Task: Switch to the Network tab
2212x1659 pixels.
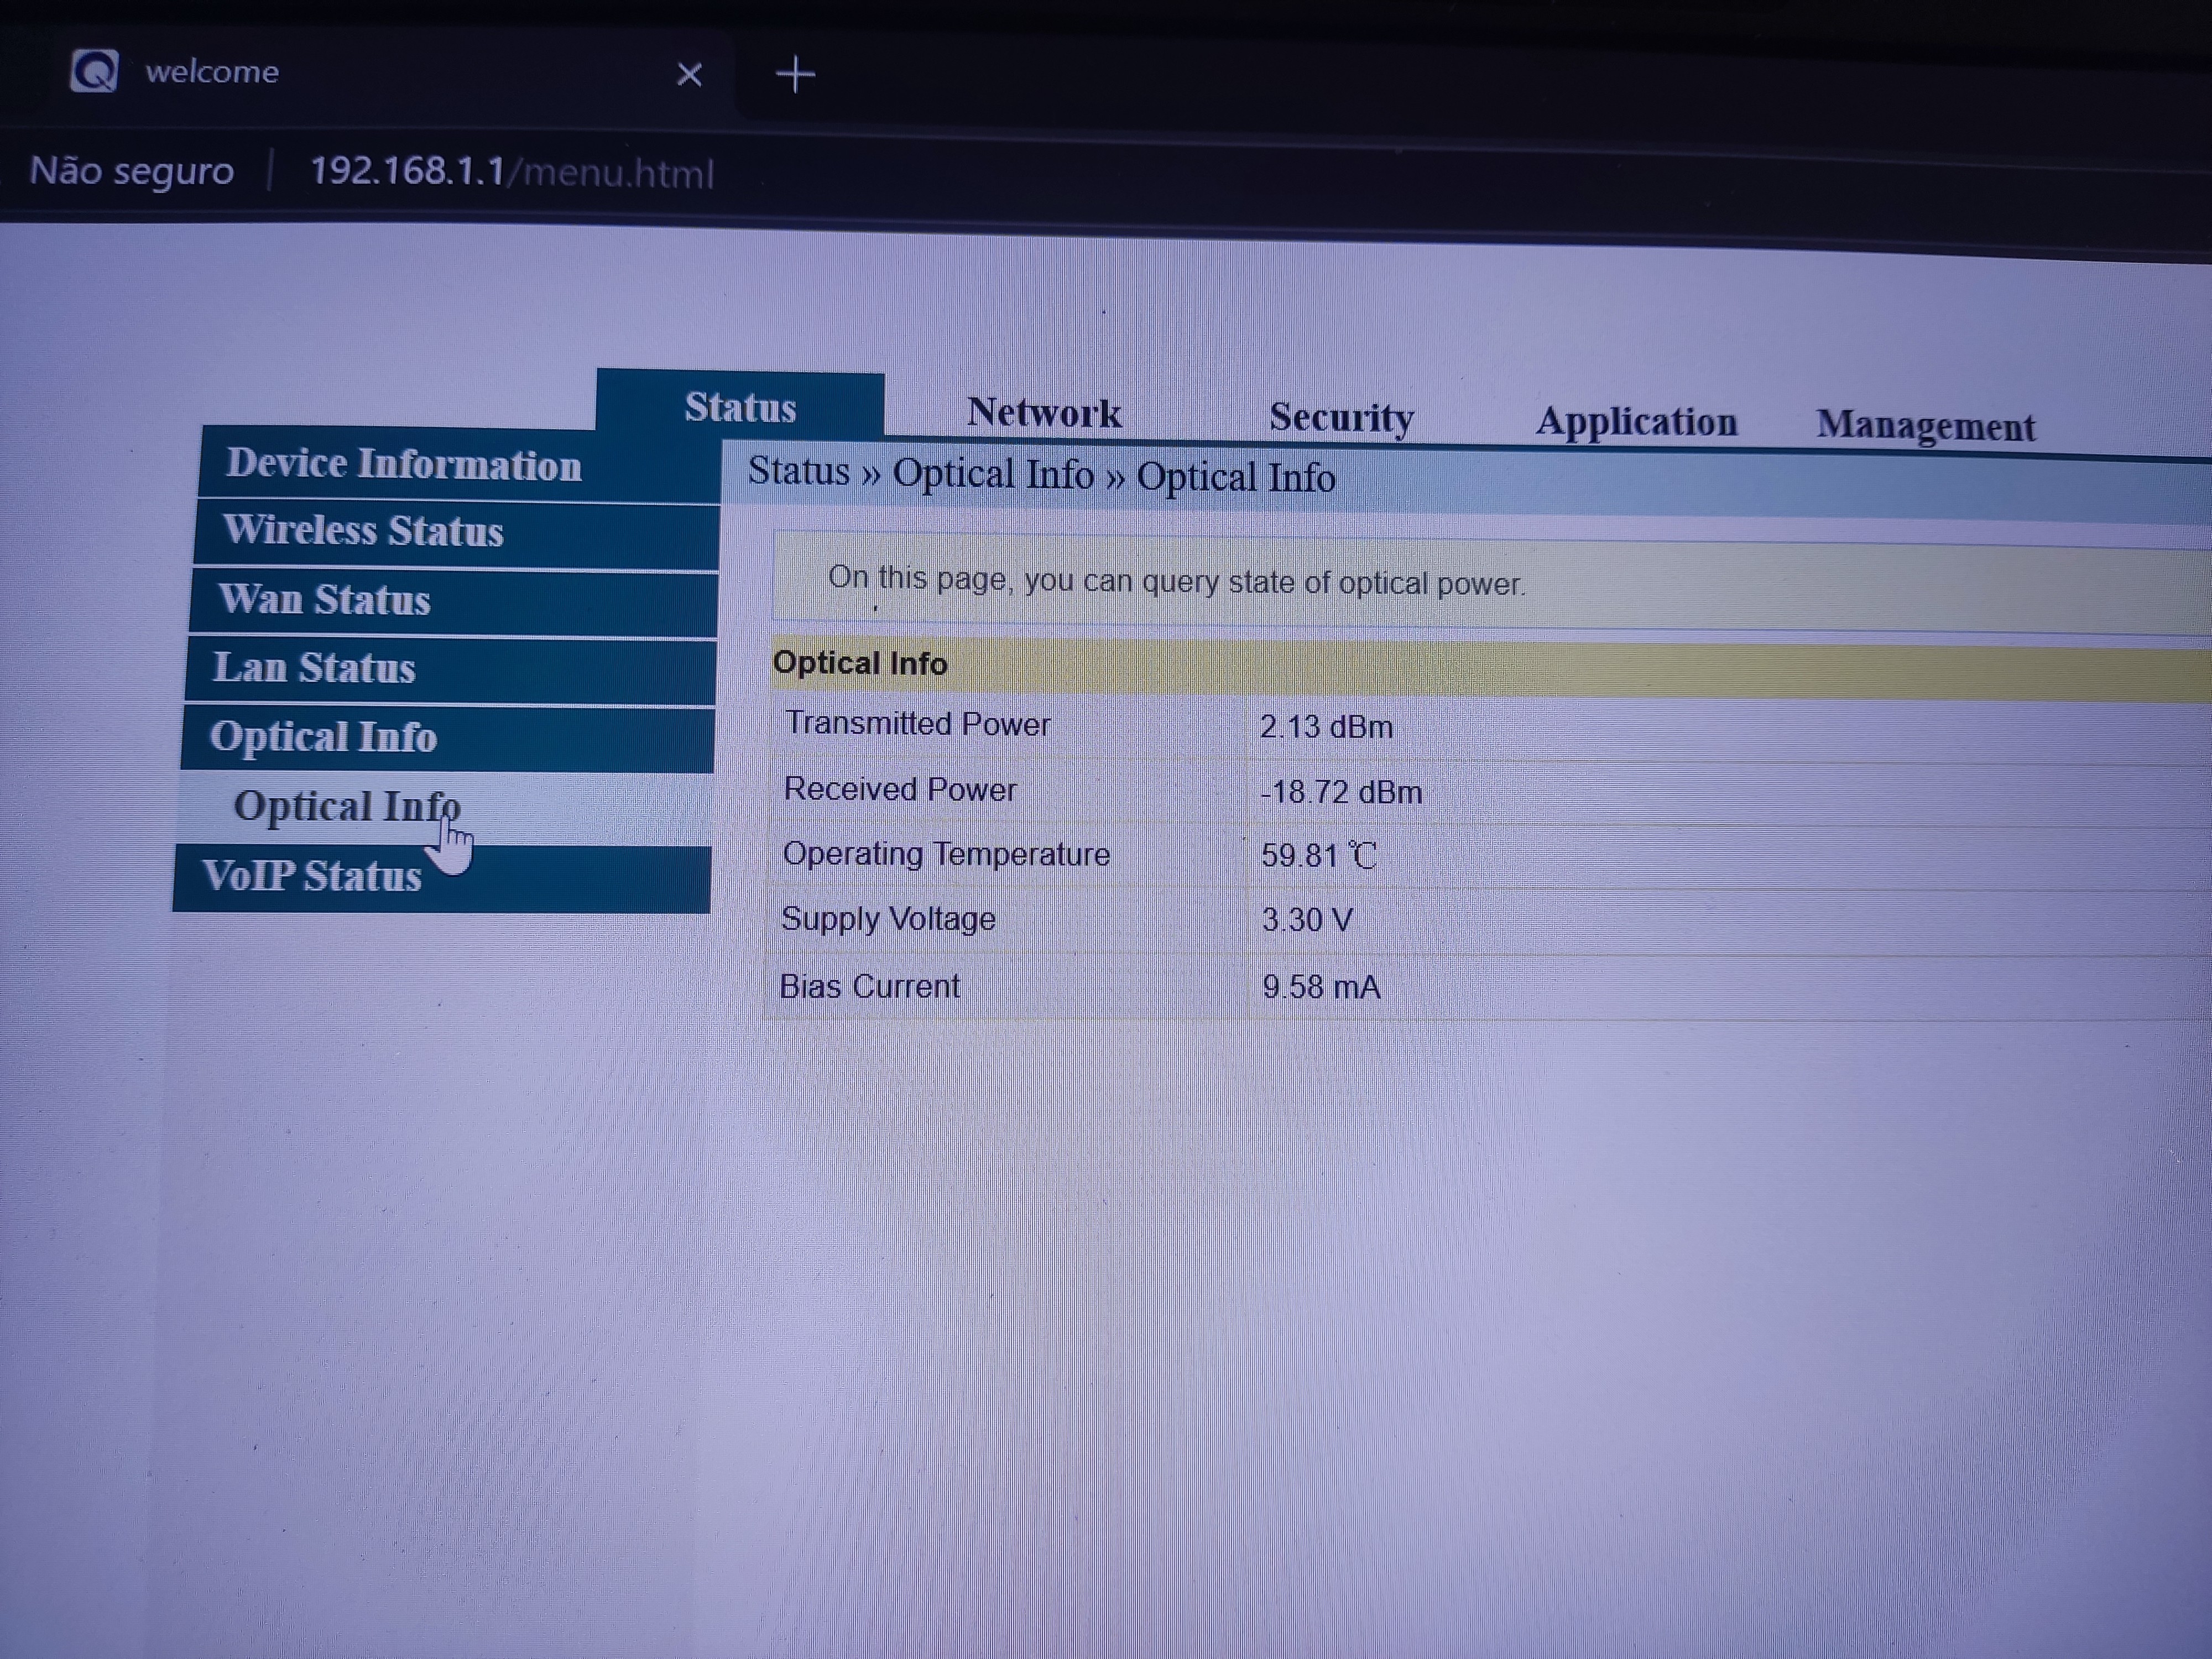Action: [x=1043, y=413]
